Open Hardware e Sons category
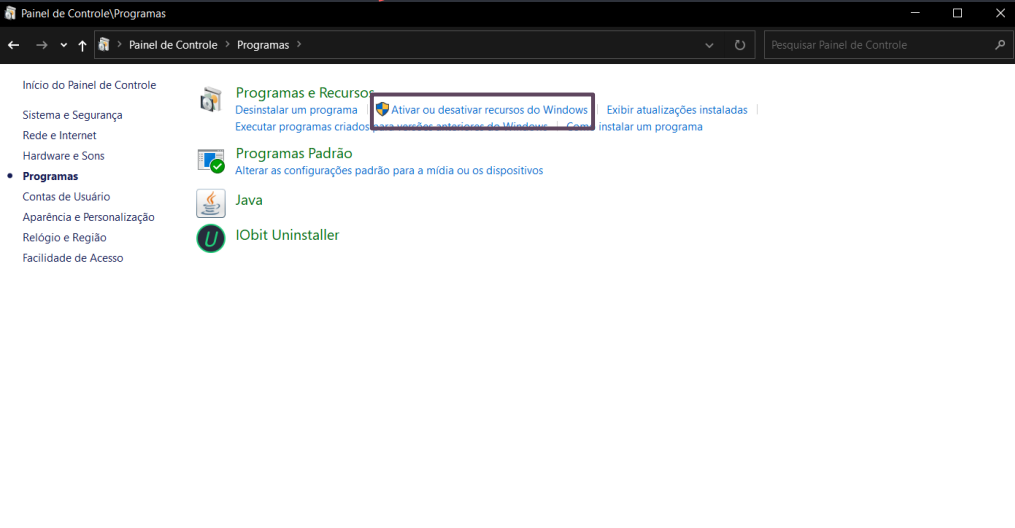Screen dimensions: 1015x528 point(63,156)
